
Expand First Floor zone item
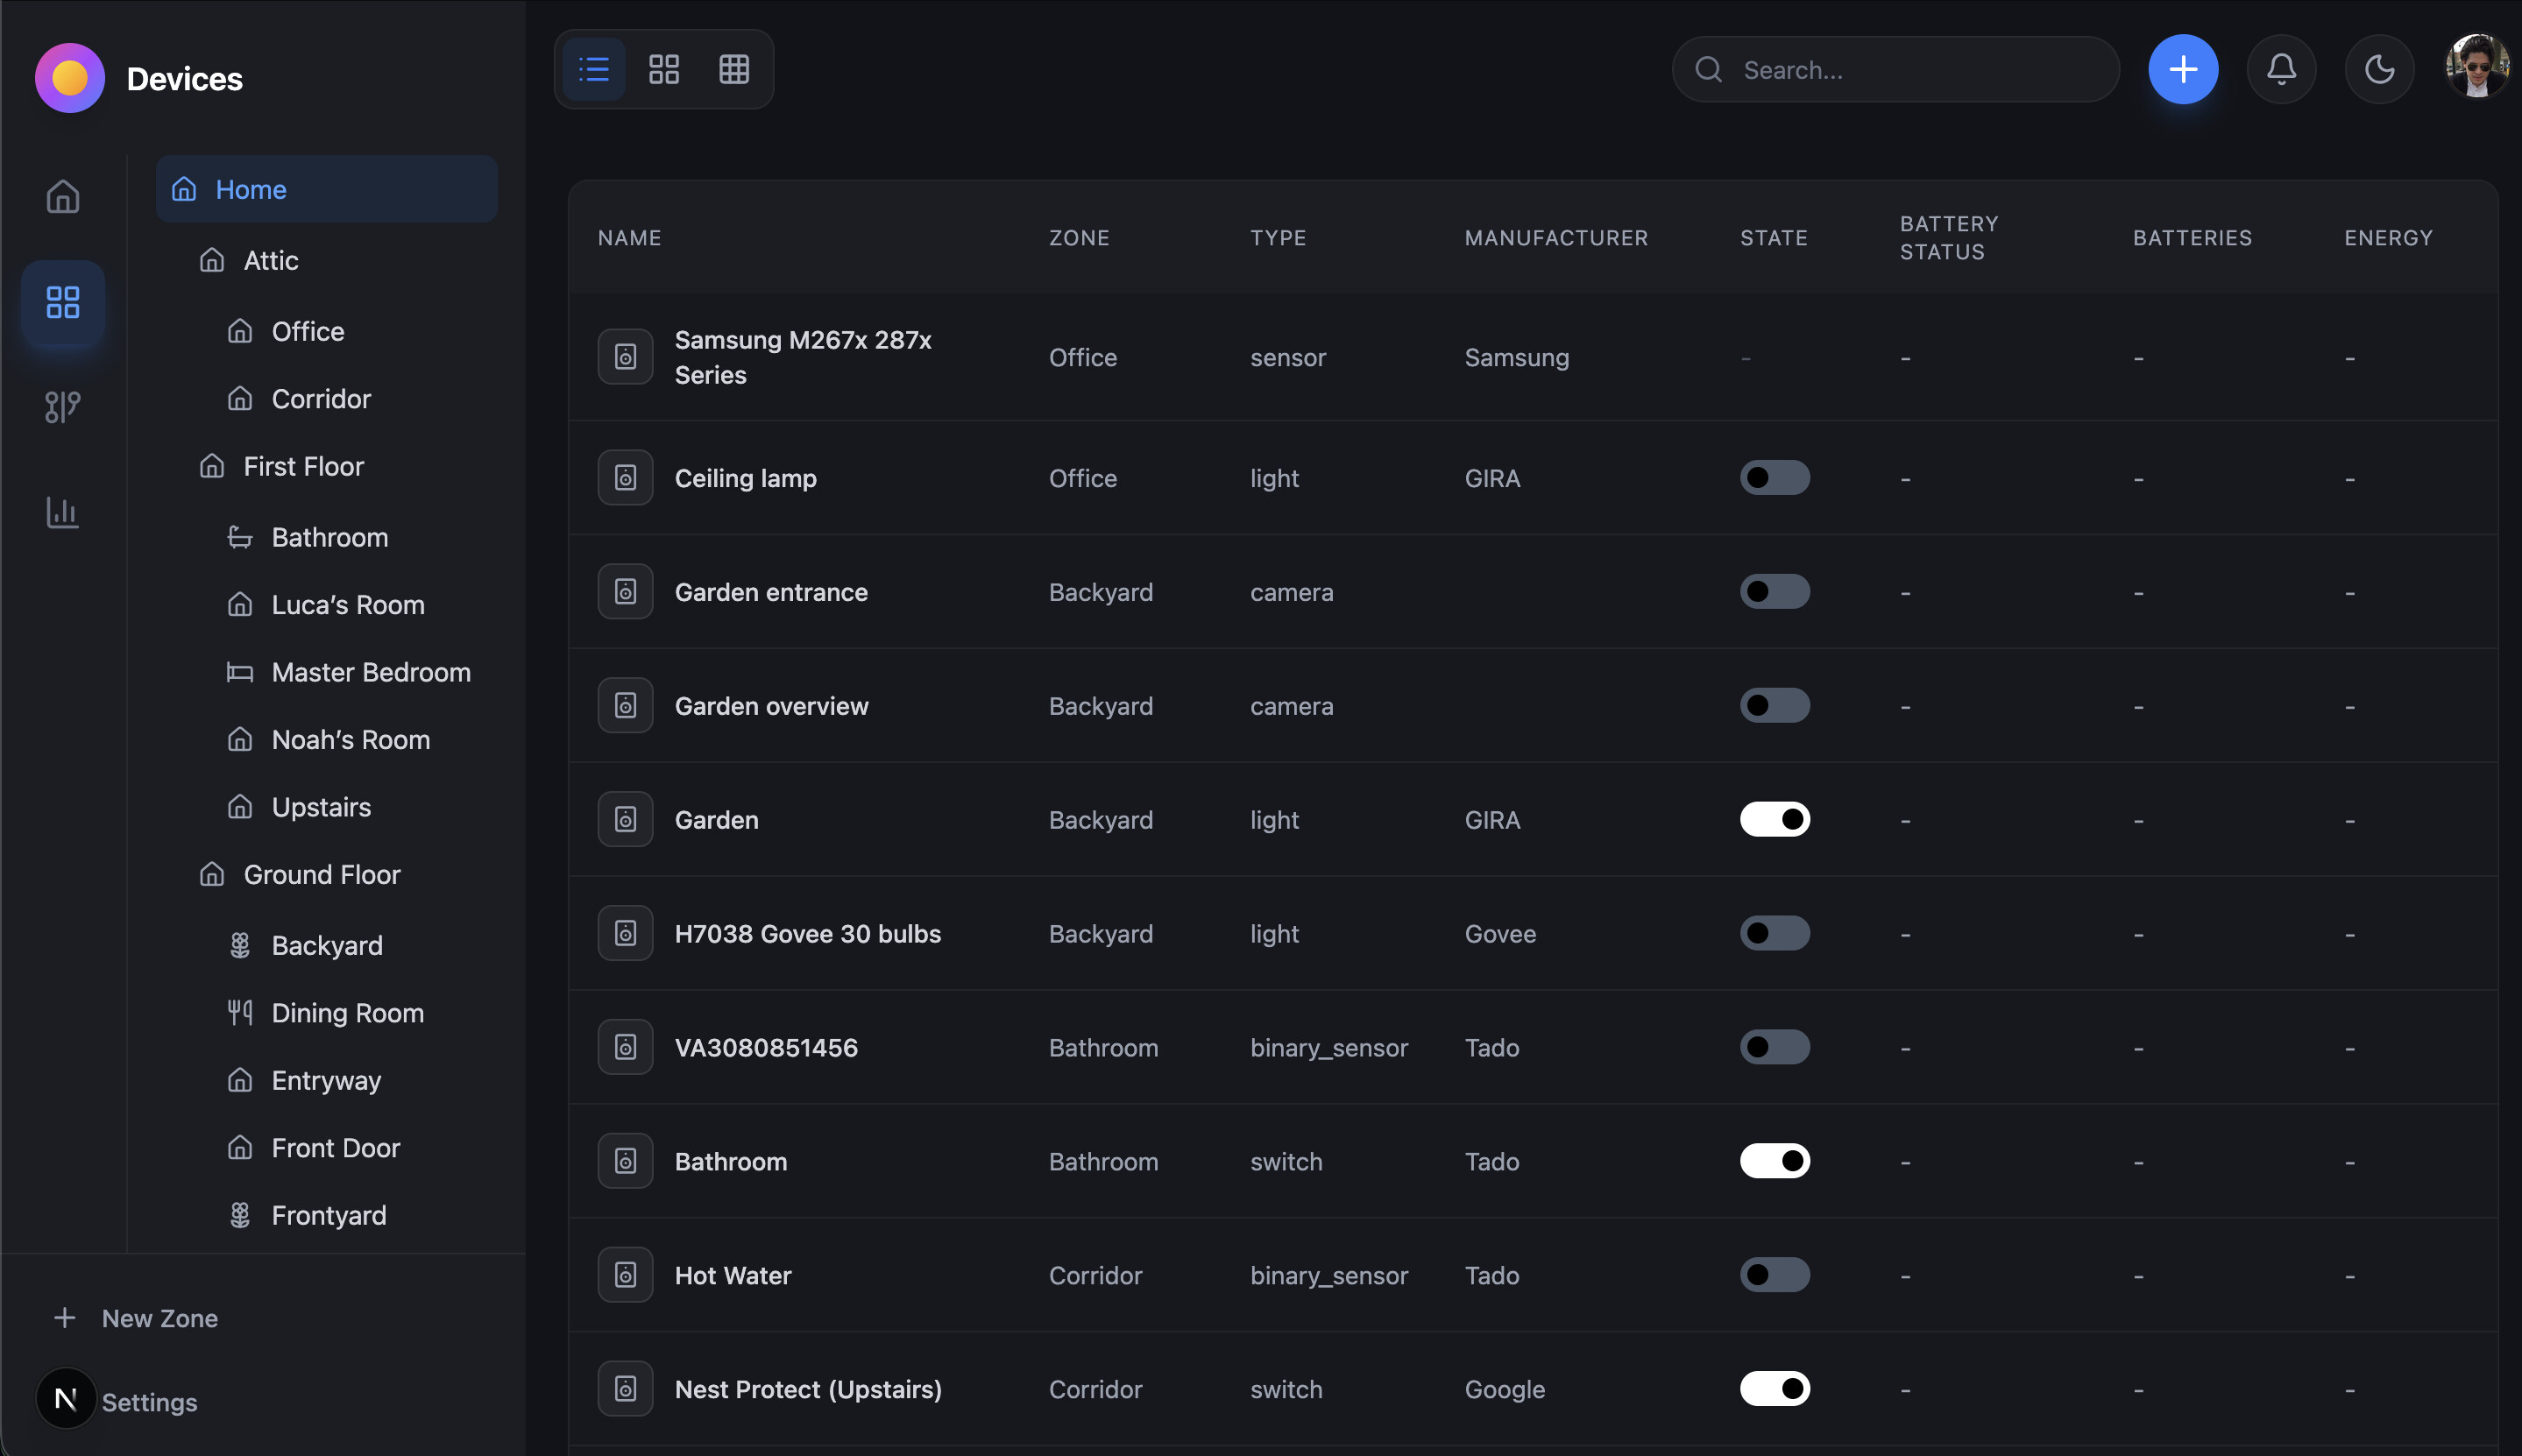point(303,466)
